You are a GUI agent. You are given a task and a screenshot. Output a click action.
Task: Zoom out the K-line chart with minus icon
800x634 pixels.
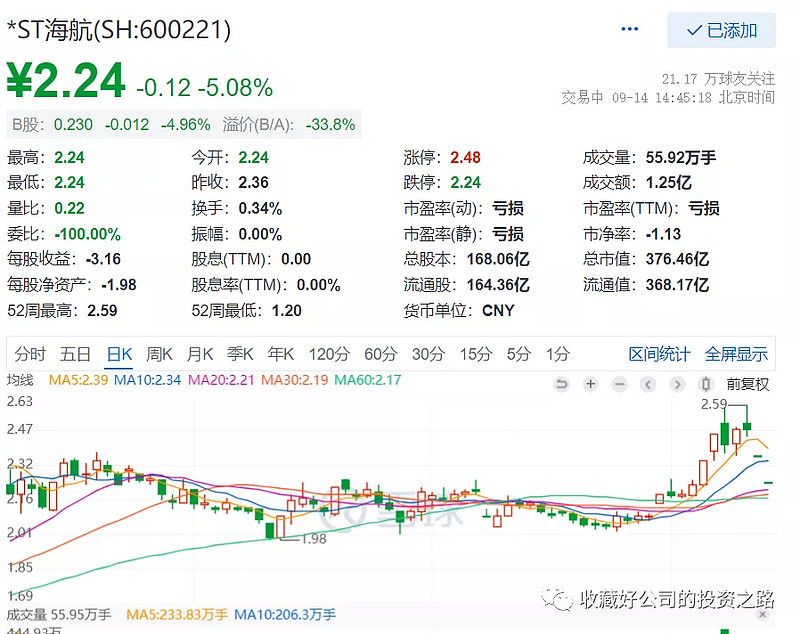(x=619, y=384)
